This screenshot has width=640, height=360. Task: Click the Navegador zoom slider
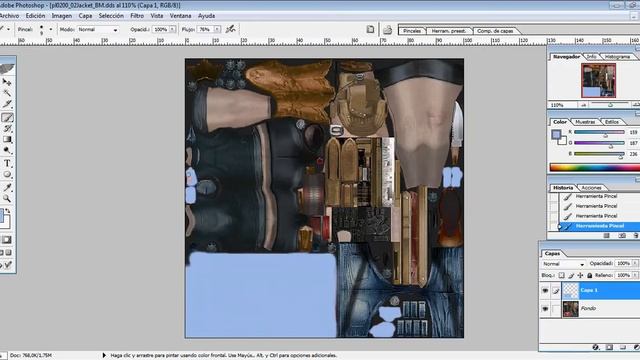click(x=610, y=105)
